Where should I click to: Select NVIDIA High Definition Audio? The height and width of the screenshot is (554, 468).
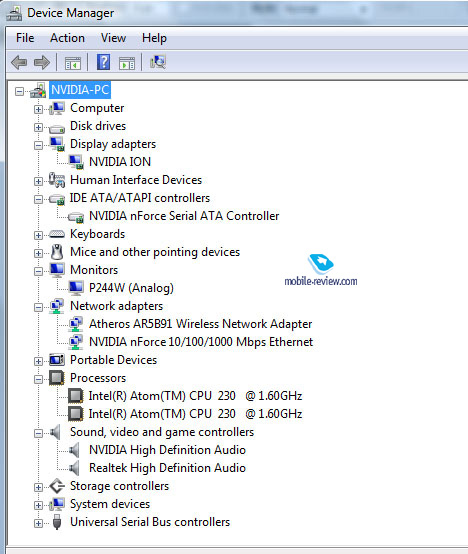pyautogui.click(x=167, y=450)
